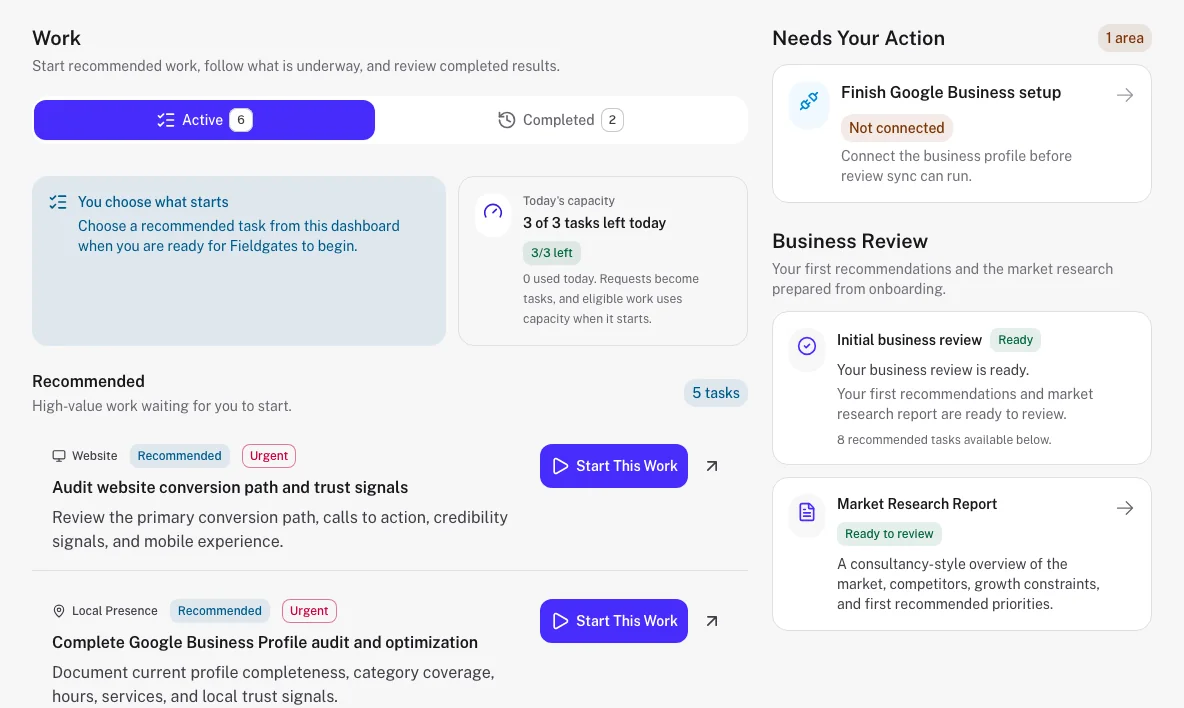Open the Market Research Report
1184x708 pixels.
coord(961,554)
